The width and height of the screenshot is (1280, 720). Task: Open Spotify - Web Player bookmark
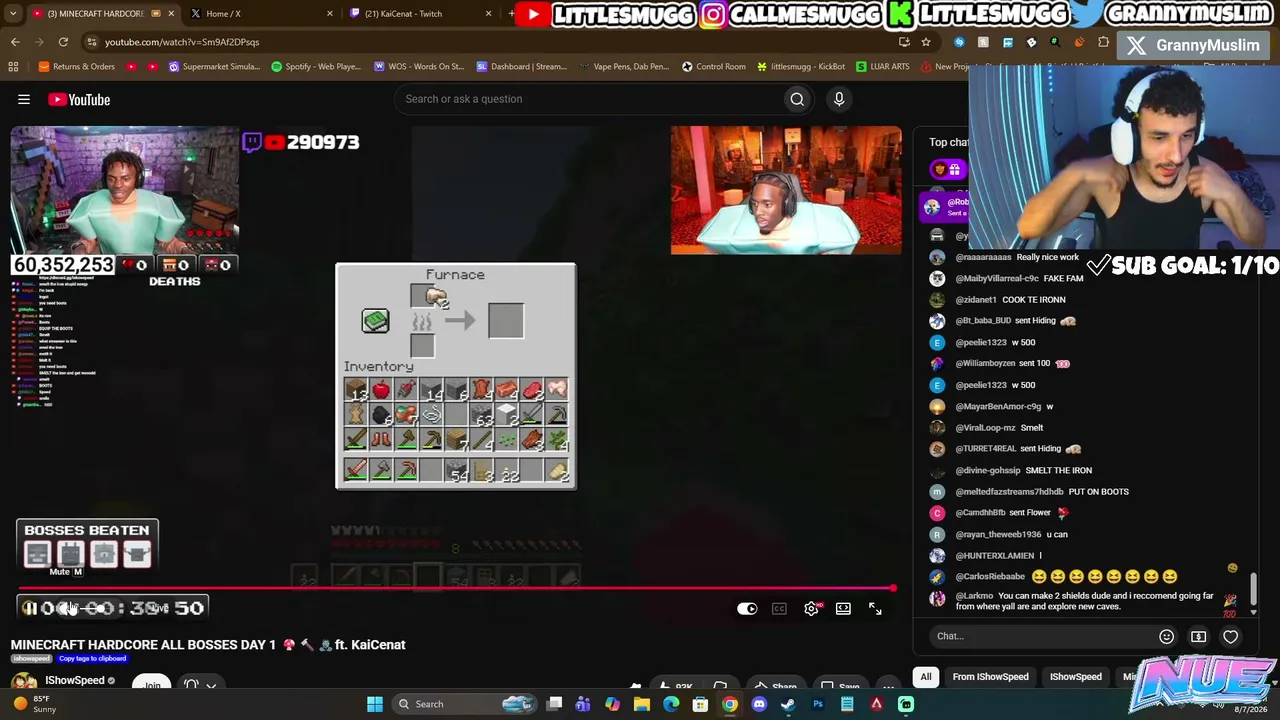tap(314, 67)
